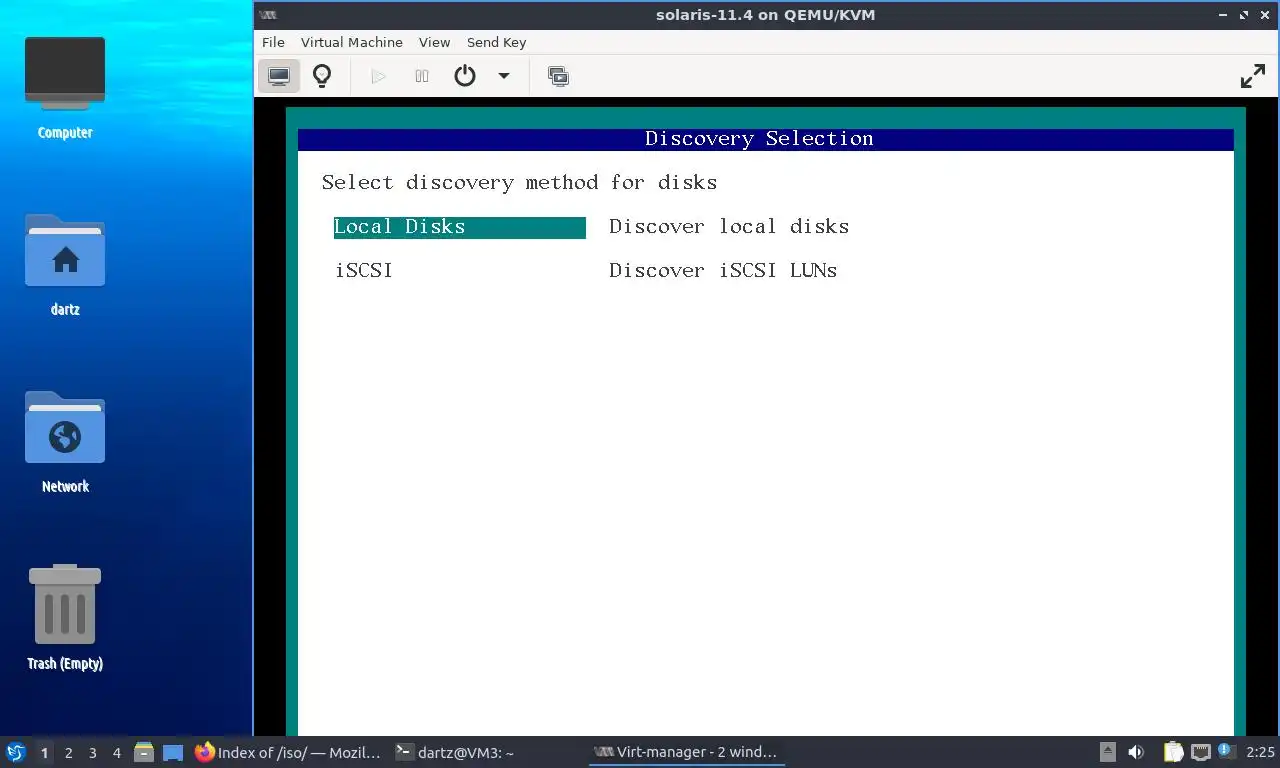Click 'Discover local disks' description
This screenshot has width=1280, height=768.
tap(729, 227)
